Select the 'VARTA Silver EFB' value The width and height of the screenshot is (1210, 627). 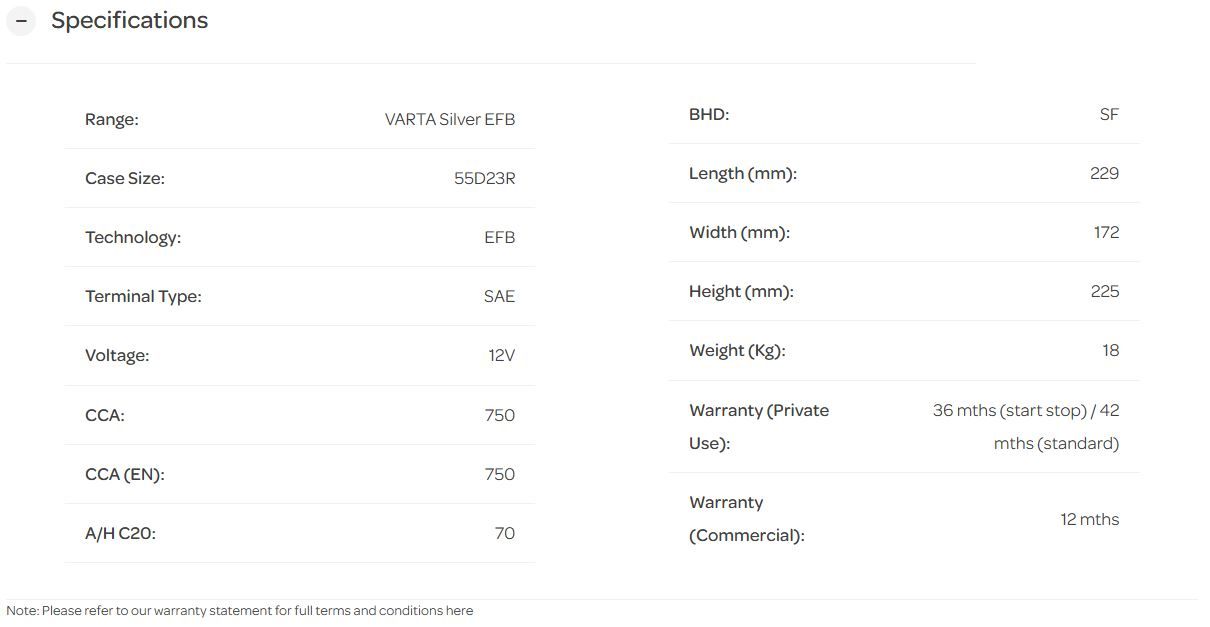(x=450, y=120)
